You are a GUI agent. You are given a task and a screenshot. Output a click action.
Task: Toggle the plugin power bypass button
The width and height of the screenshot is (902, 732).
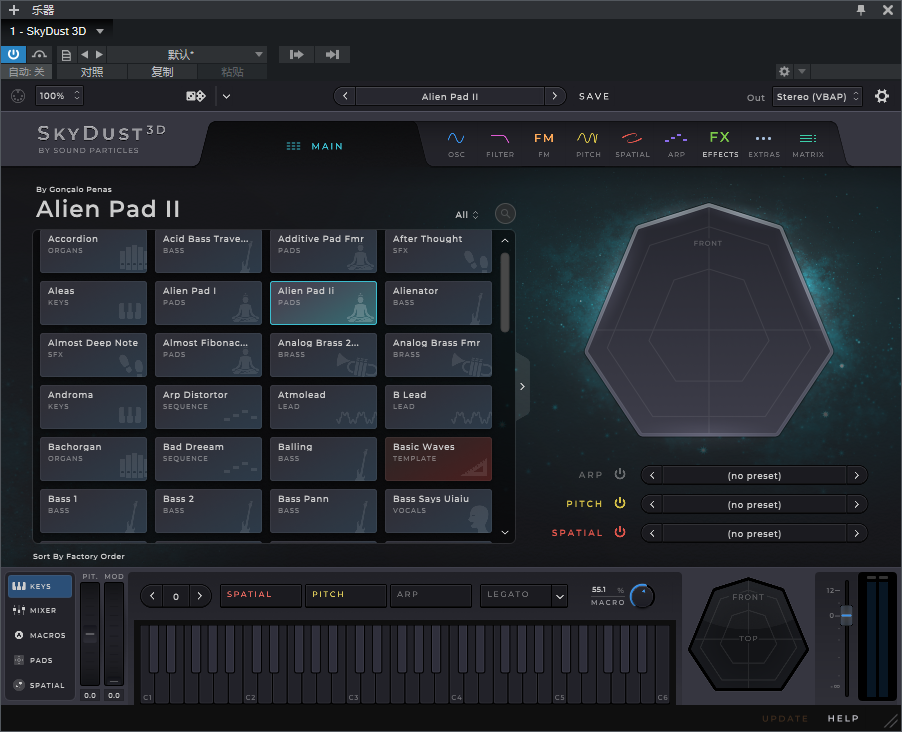pyautogui.click(x=13, y=55)
